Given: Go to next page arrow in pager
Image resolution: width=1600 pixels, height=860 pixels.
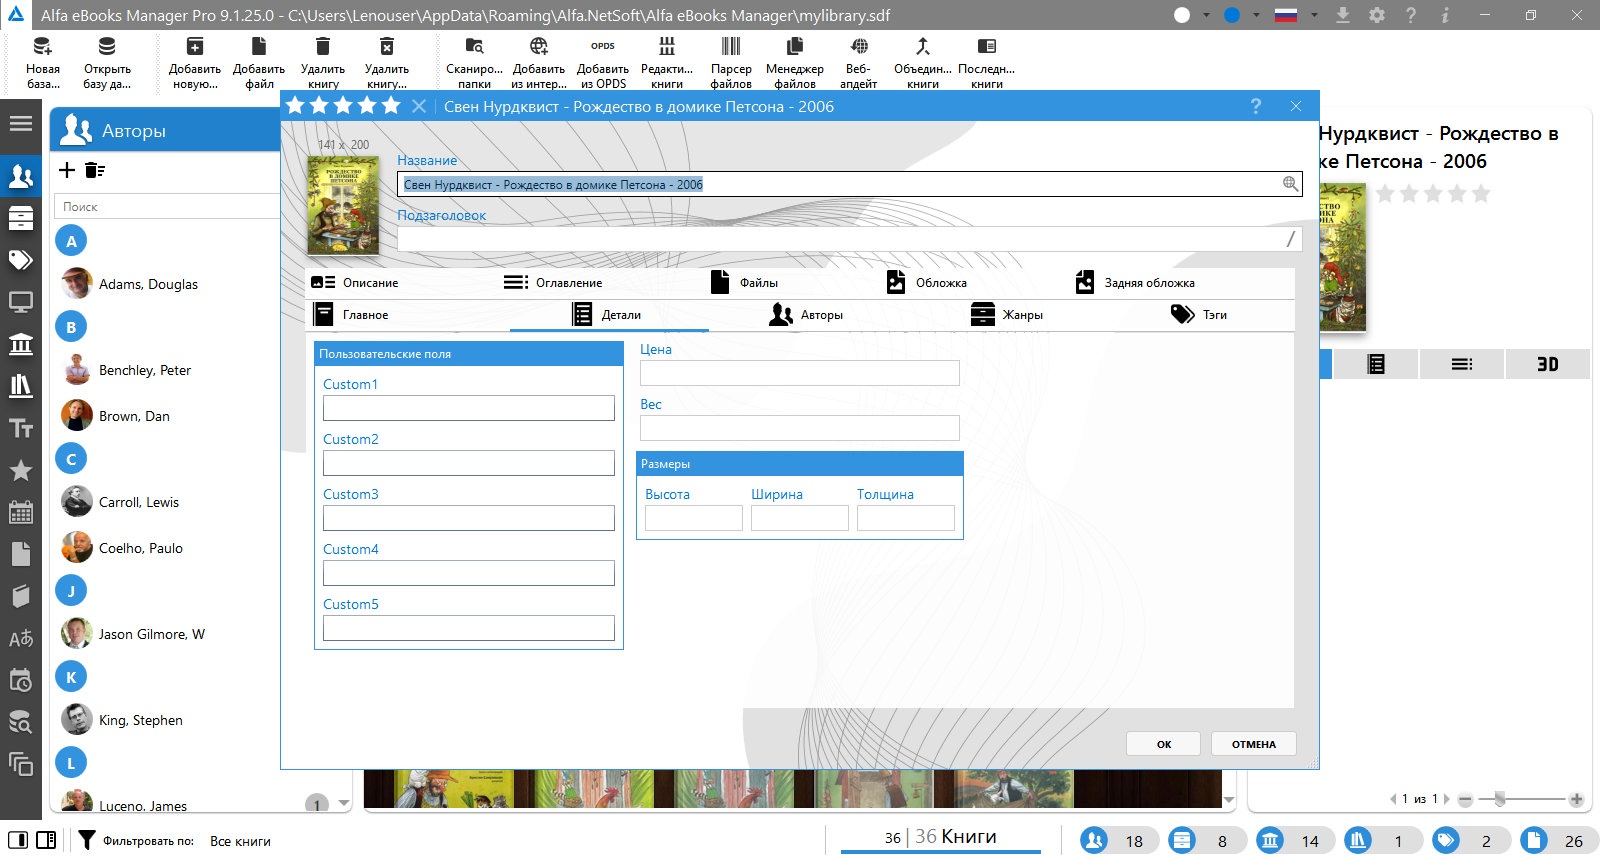Looking at the screenshot, I should [x=1446, y=798].
